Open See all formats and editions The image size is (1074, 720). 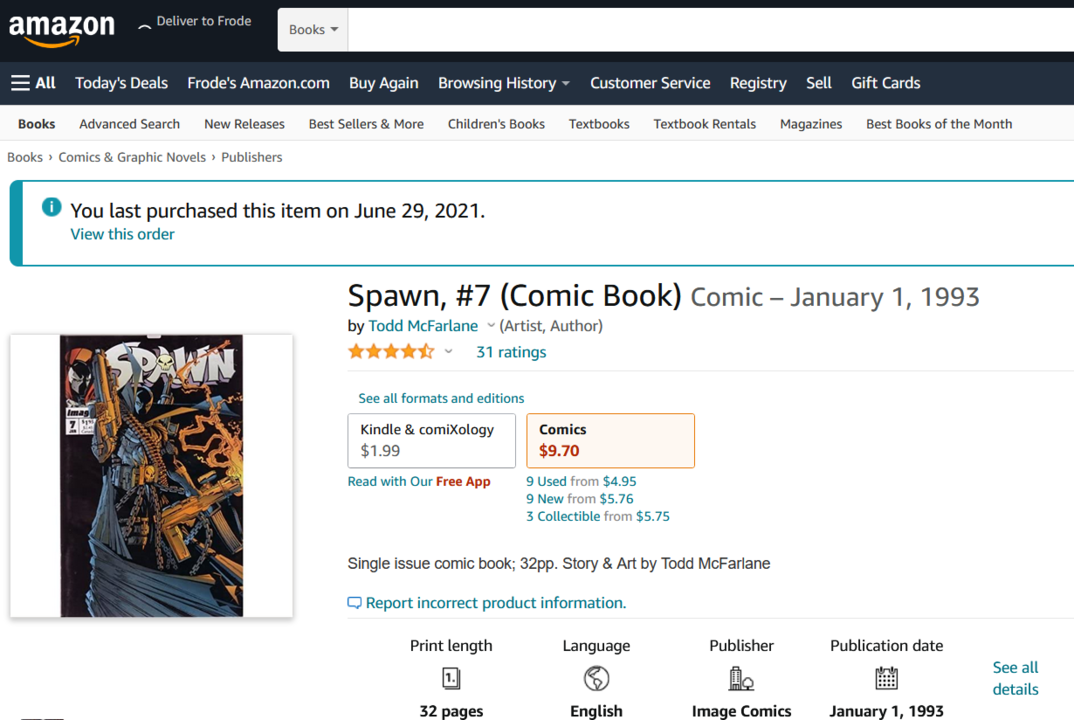440,398
